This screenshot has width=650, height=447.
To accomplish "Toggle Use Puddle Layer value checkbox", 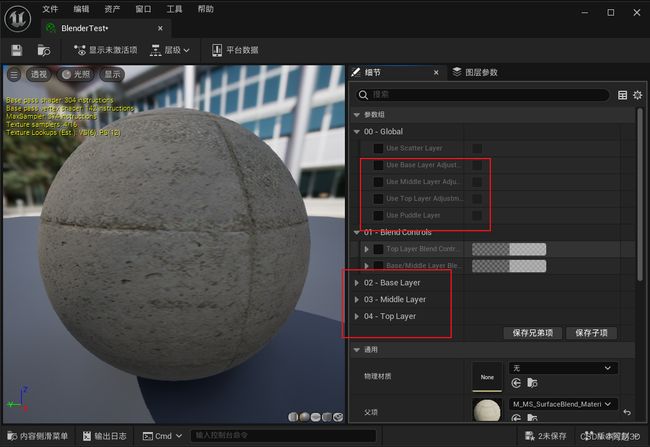I will [477, 216].
